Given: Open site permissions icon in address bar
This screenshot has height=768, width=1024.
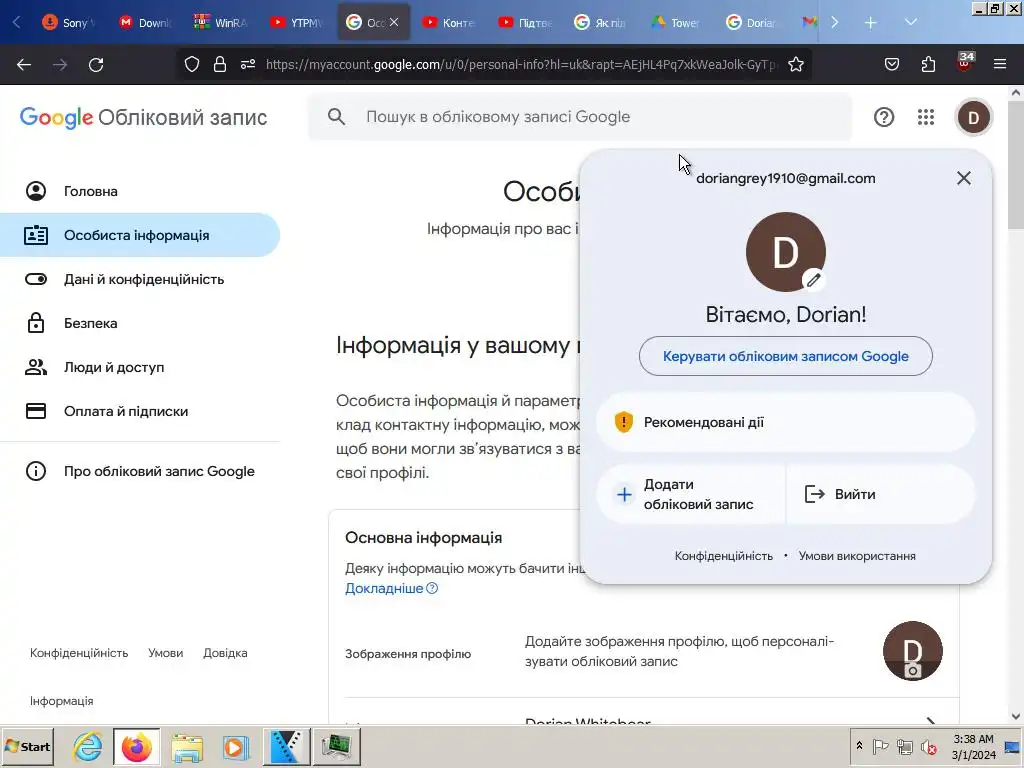Looking at the screenshot, I should click(x=248, y=65).
